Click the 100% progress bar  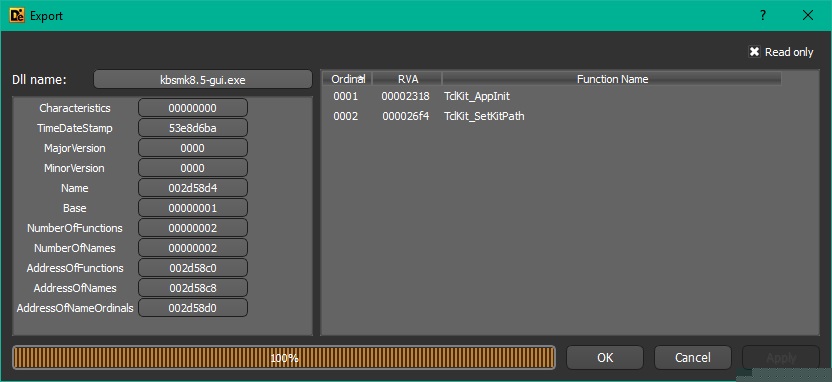pyautogui.click(x=284, y=358)
